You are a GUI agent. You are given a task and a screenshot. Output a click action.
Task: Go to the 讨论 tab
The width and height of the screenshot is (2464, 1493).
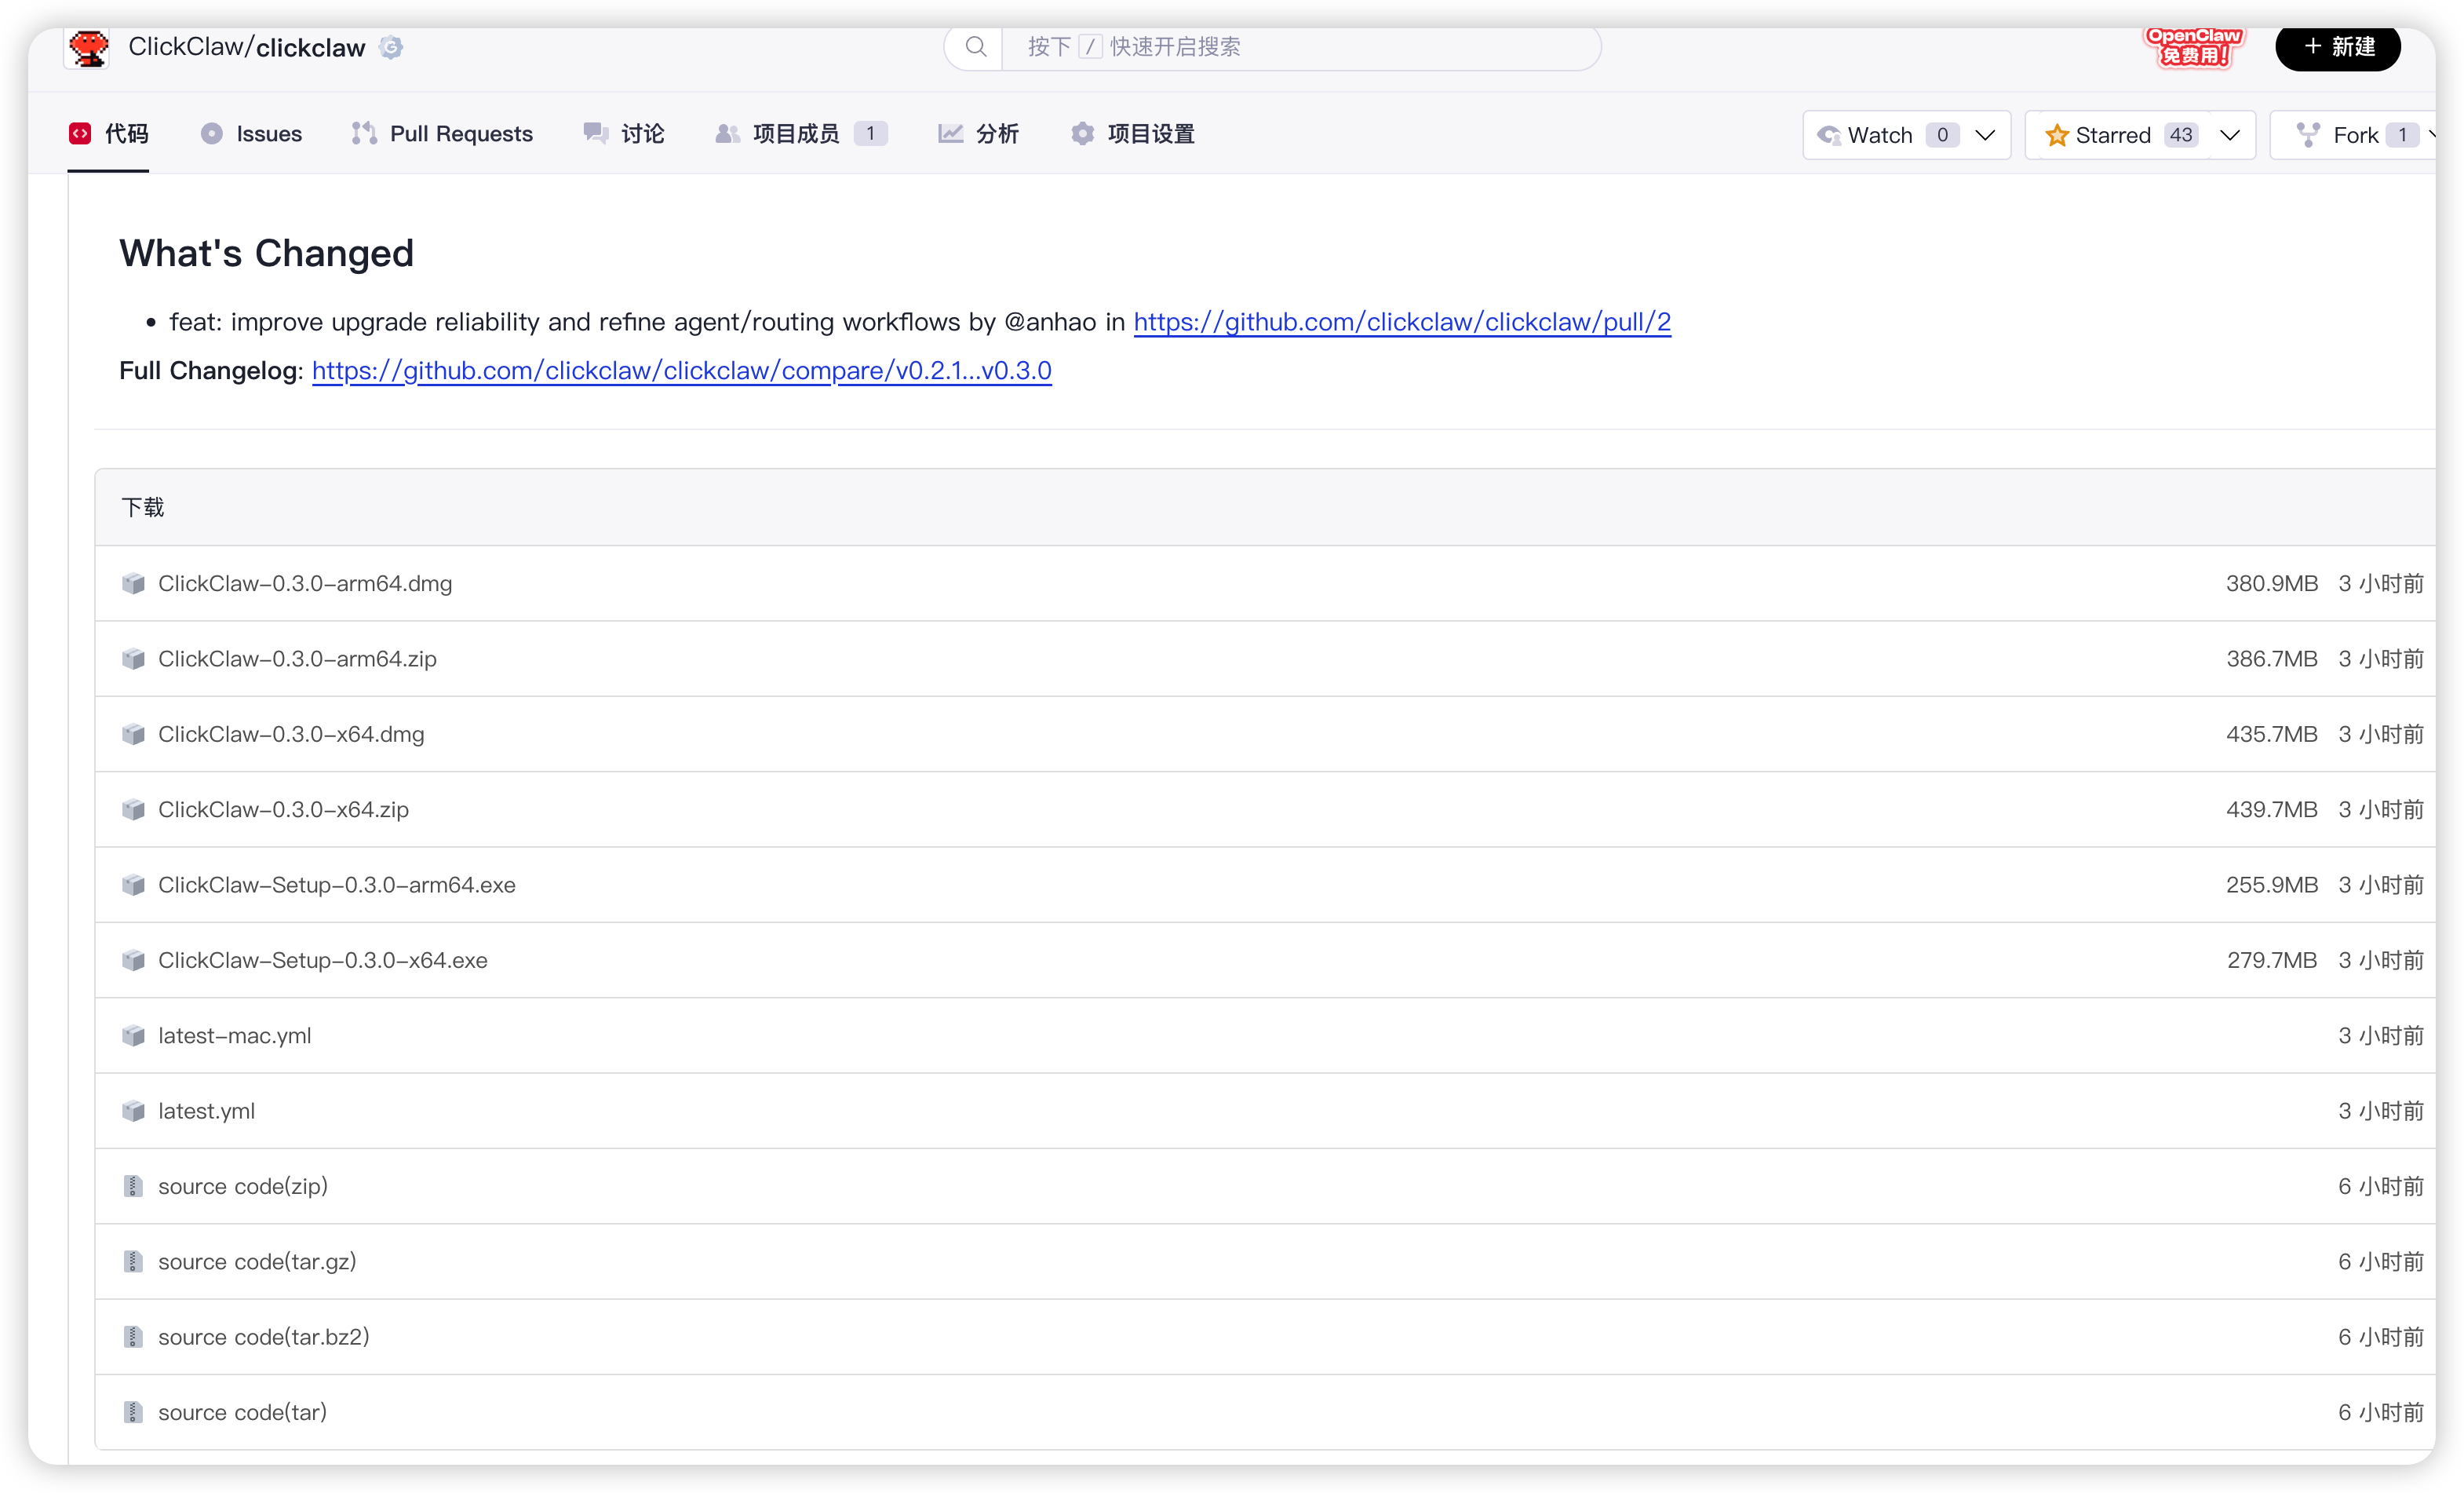[624, 134]
